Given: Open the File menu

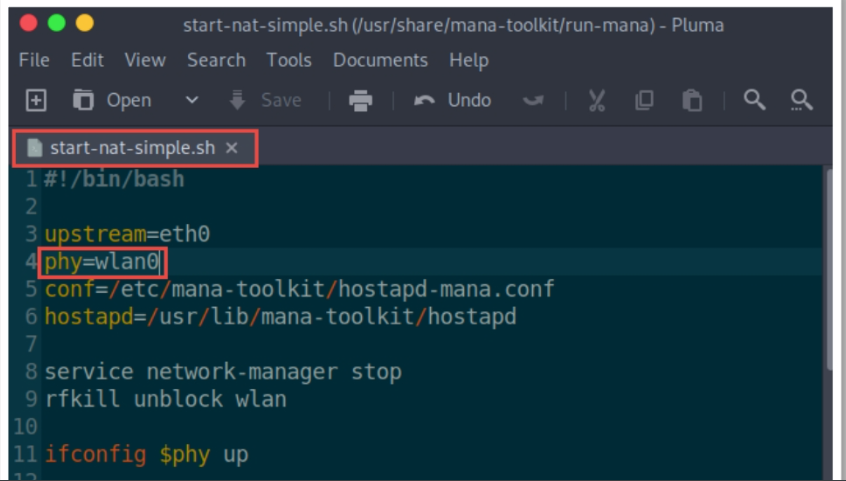Looking at the screenshot, I should [34, 60].
